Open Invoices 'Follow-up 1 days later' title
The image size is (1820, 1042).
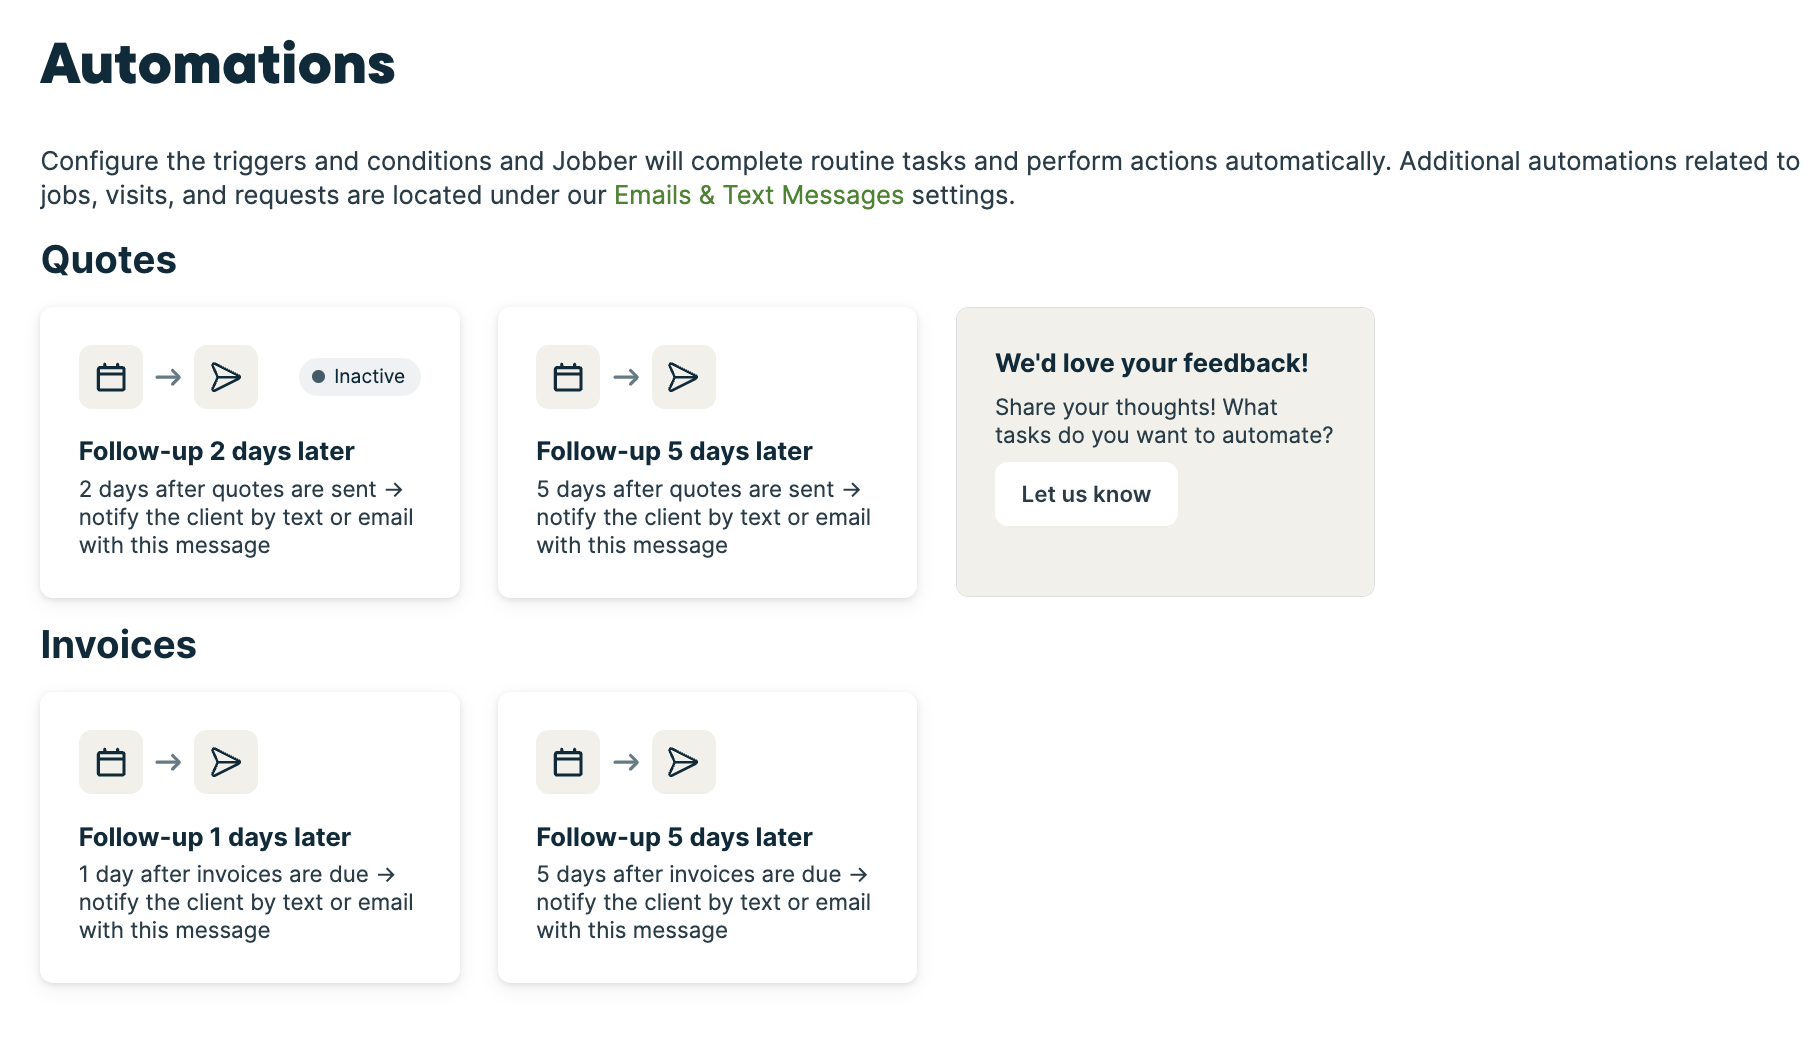coord(214,837)
